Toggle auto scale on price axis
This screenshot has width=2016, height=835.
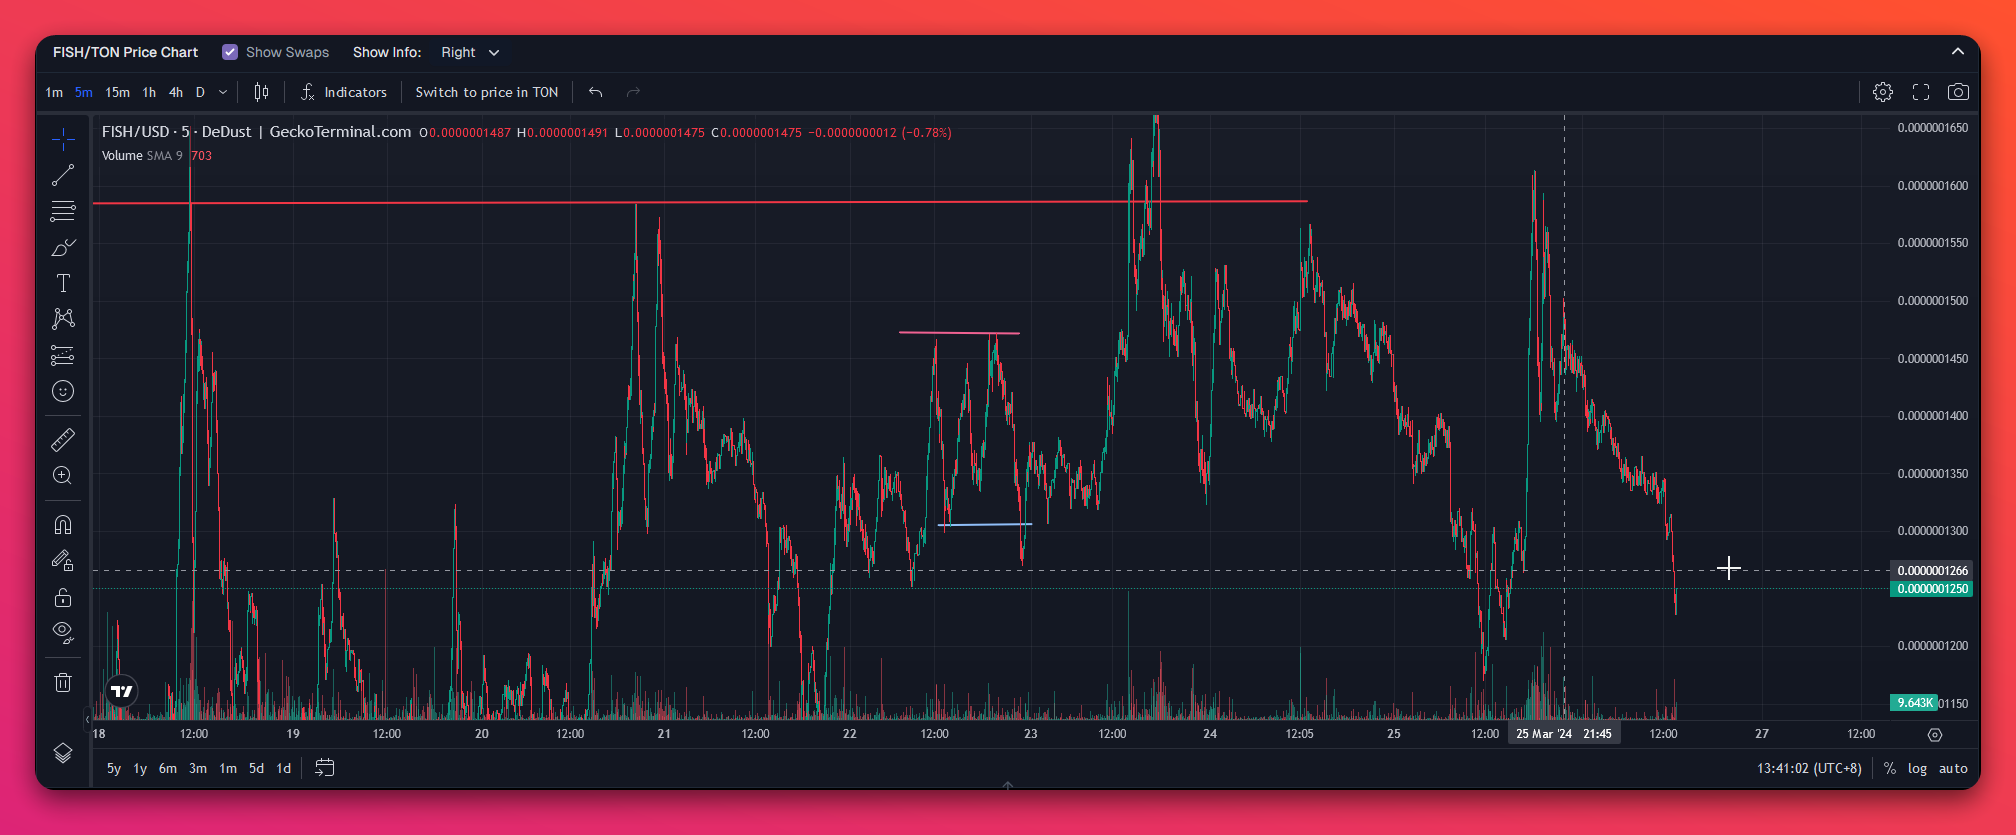(1953, 769)
